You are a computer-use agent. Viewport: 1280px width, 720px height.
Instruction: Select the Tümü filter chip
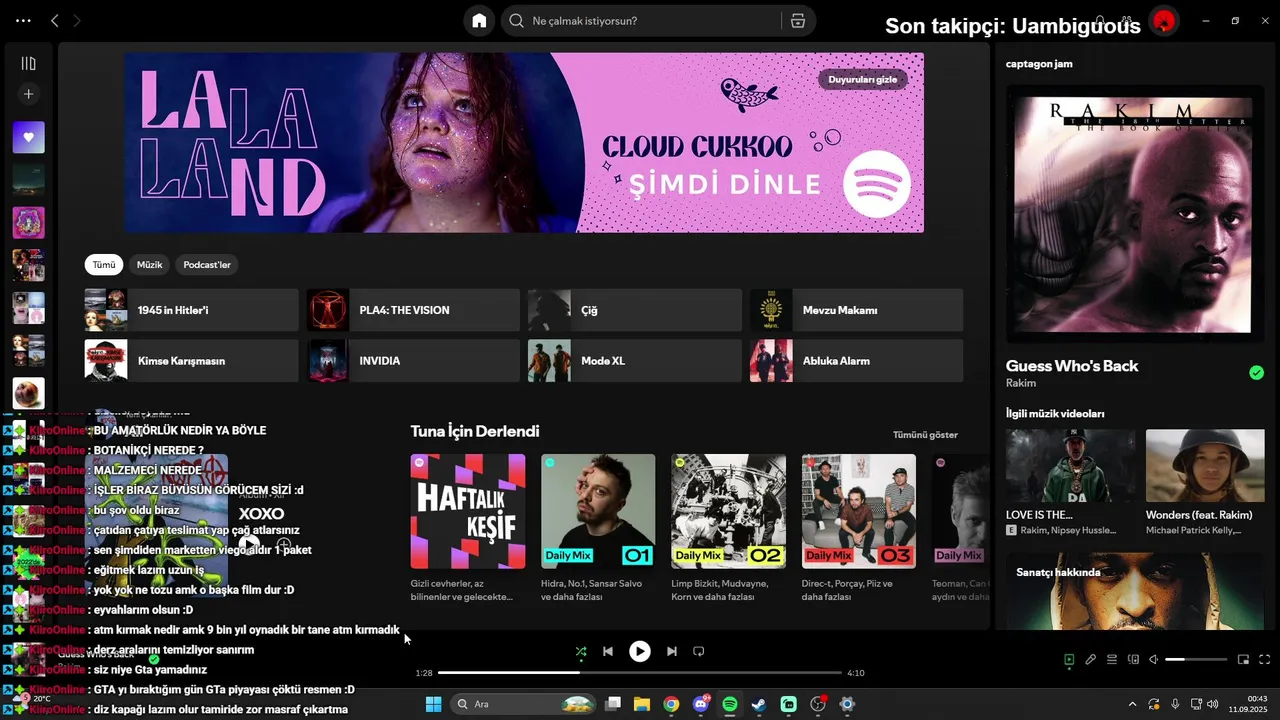point(104,265)
